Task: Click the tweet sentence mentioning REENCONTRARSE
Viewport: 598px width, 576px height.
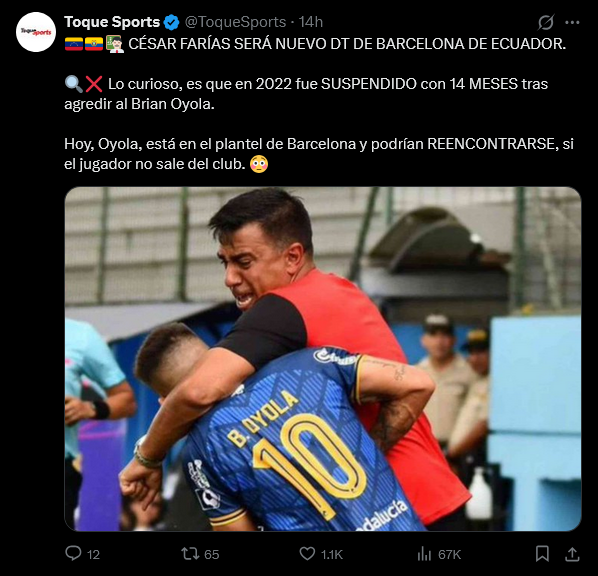Action: coord(319,154)
